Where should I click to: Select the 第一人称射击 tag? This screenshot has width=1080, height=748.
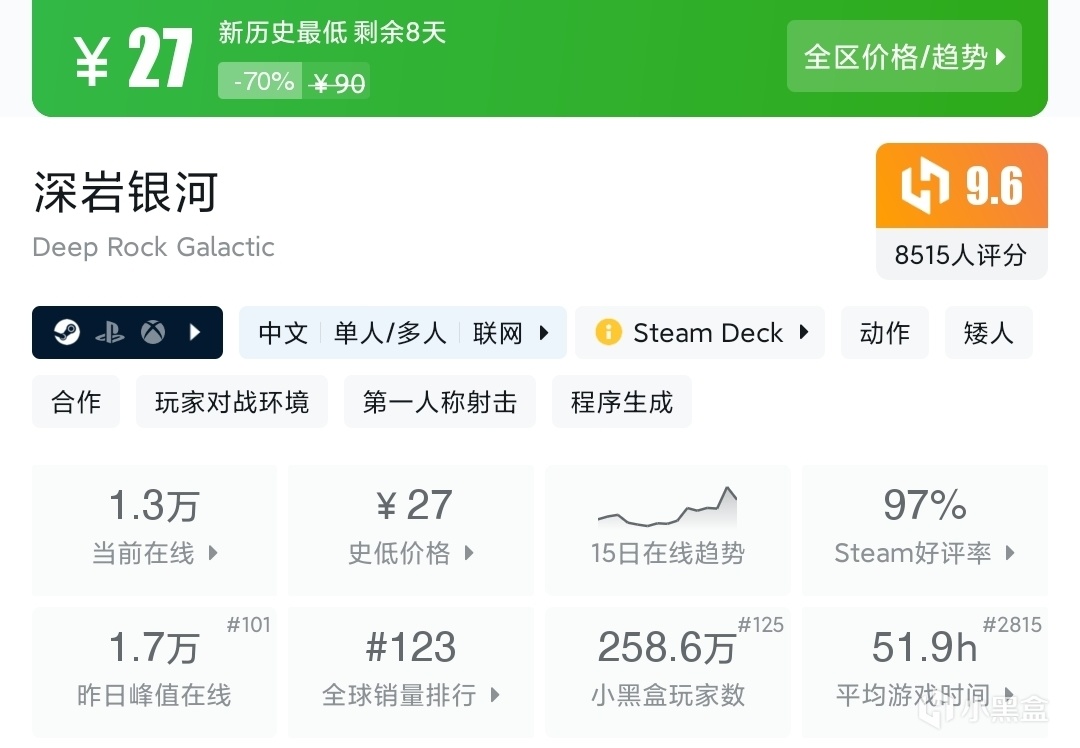click(x=440, y=402)
